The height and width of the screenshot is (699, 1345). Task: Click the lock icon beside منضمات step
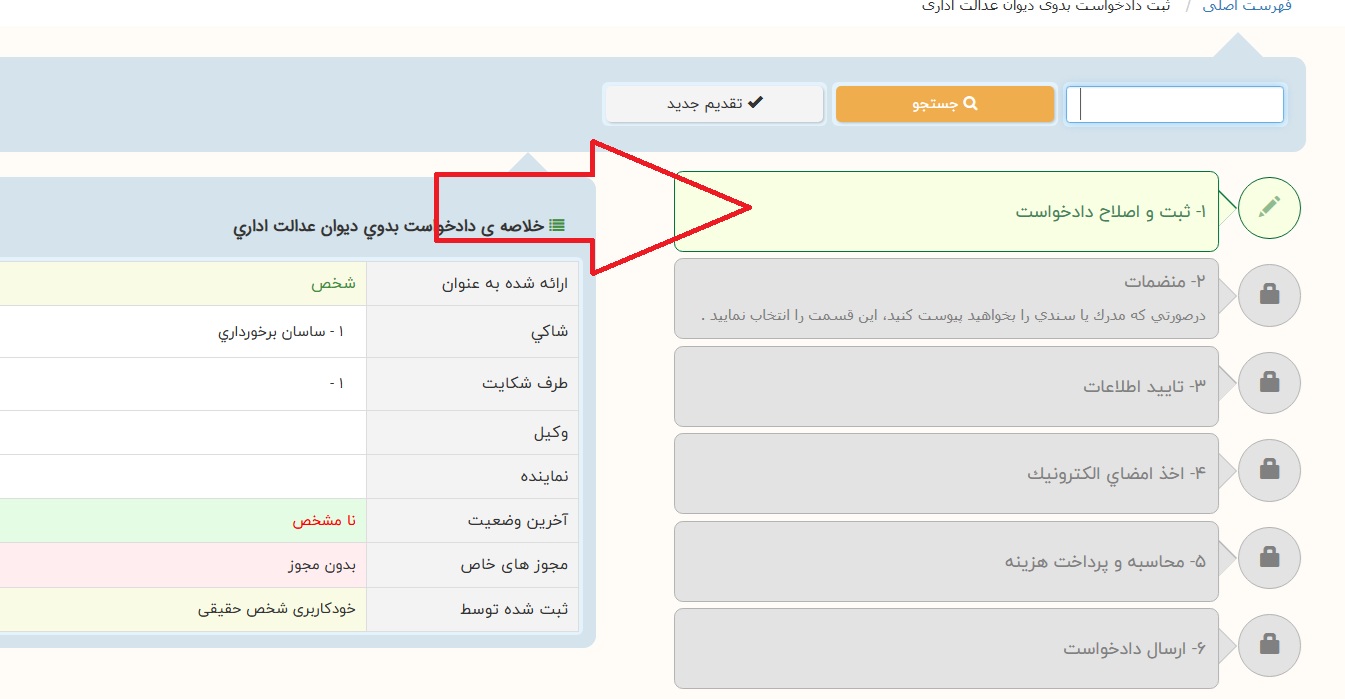pos(1269,295)
